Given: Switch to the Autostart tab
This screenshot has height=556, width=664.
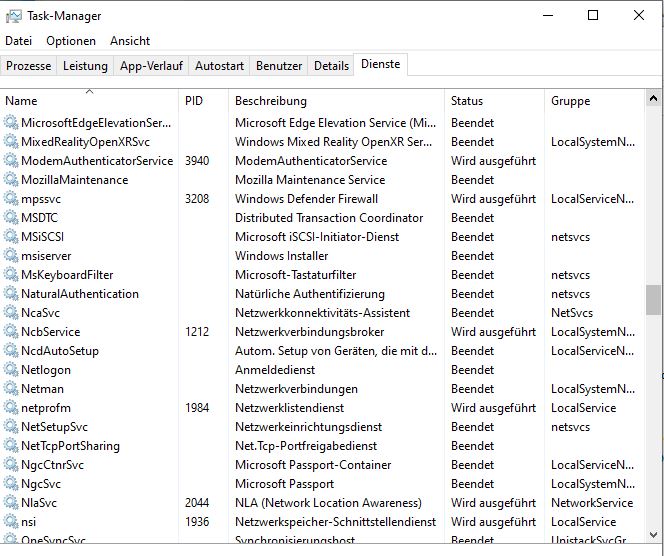Looking at the screenshot, I should click(x=219, y=66).
